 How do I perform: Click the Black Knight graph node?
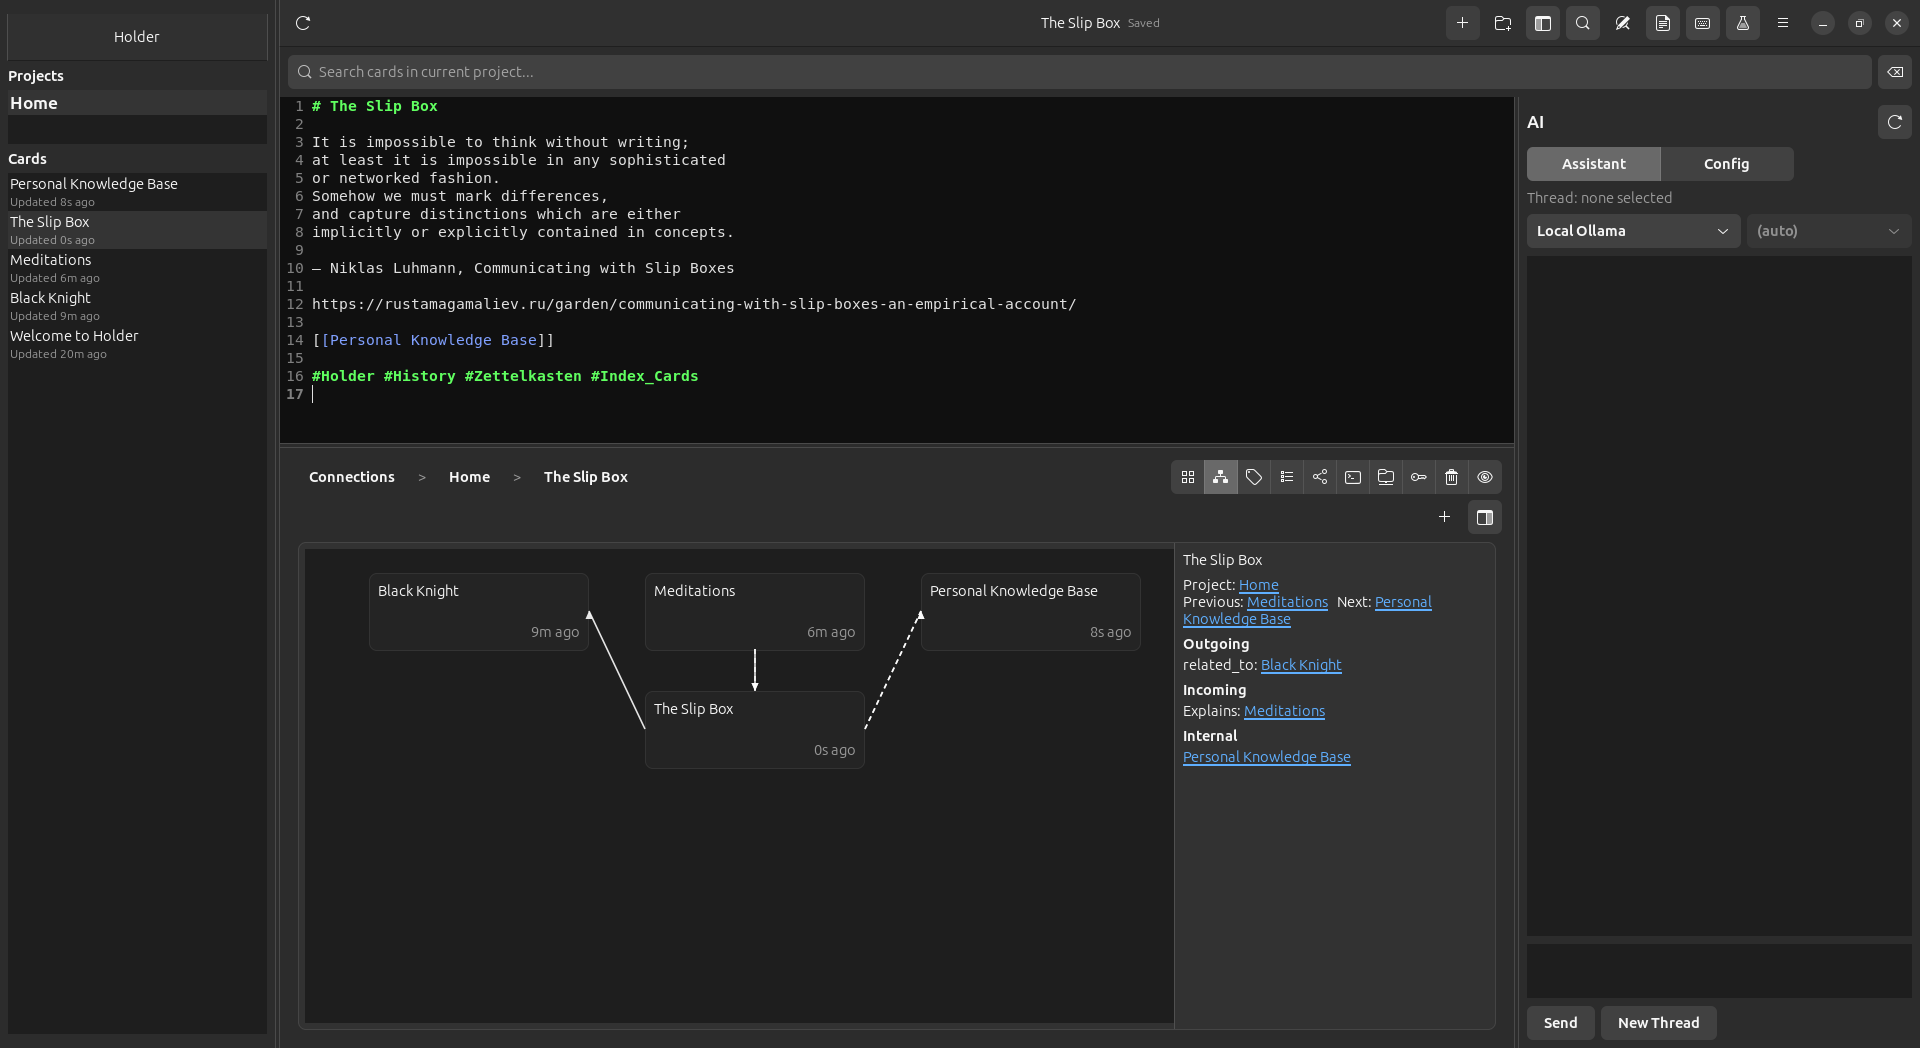(479, 612)
